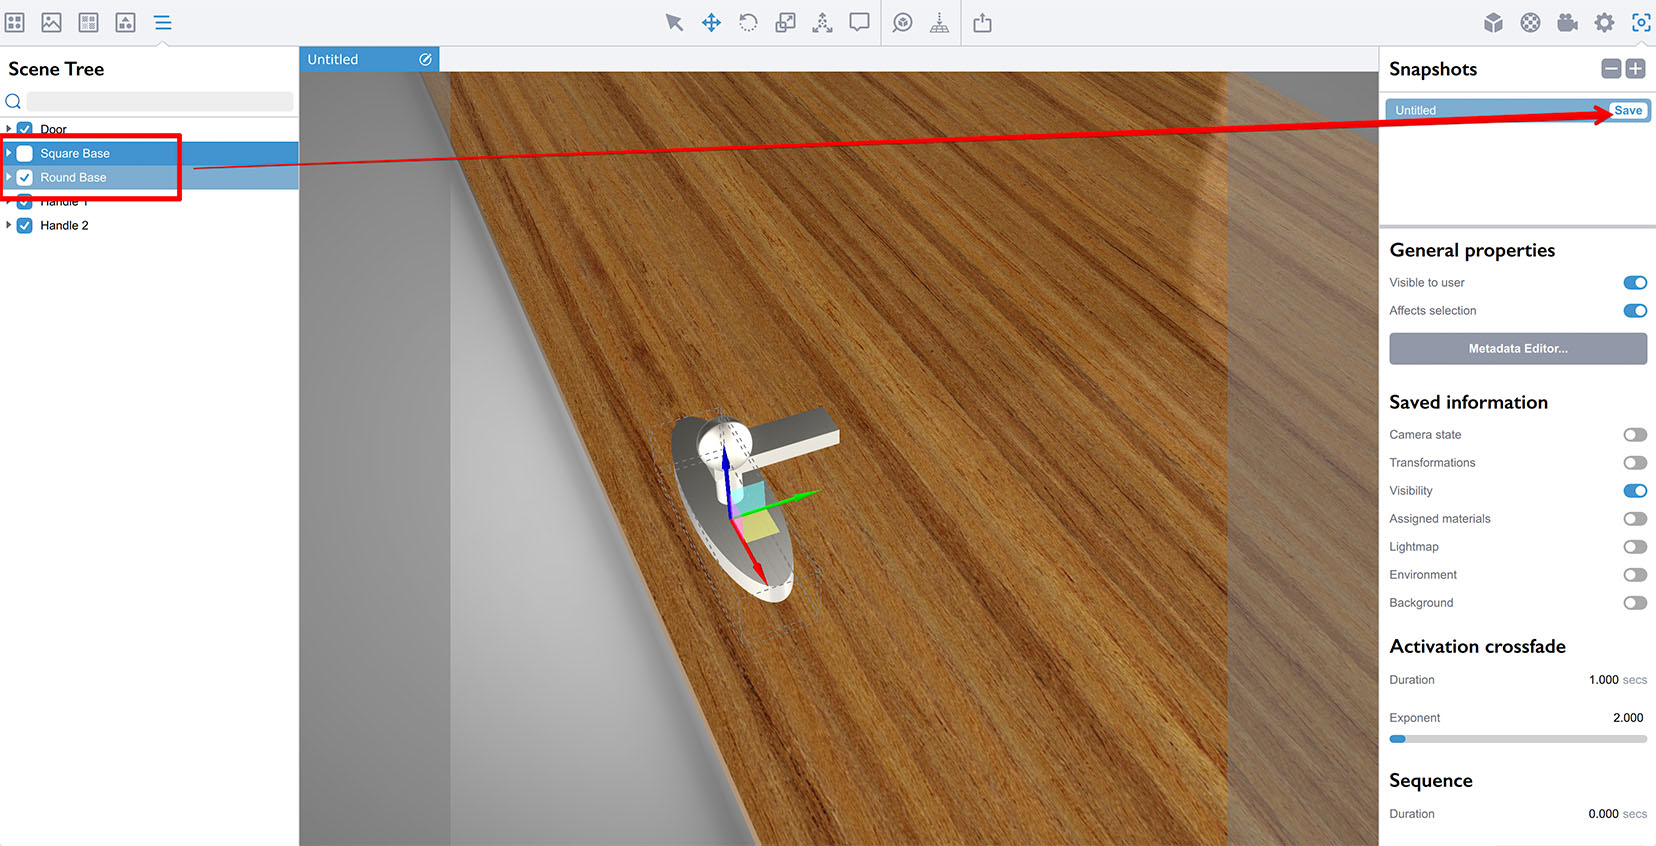Select the Untitled viewport tab

(369, 59)
